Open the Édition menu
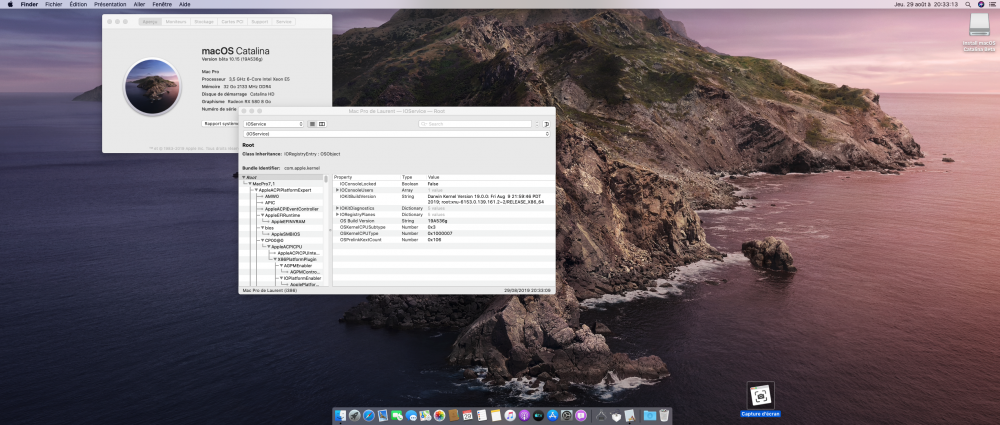 click(x=78, y=4)
